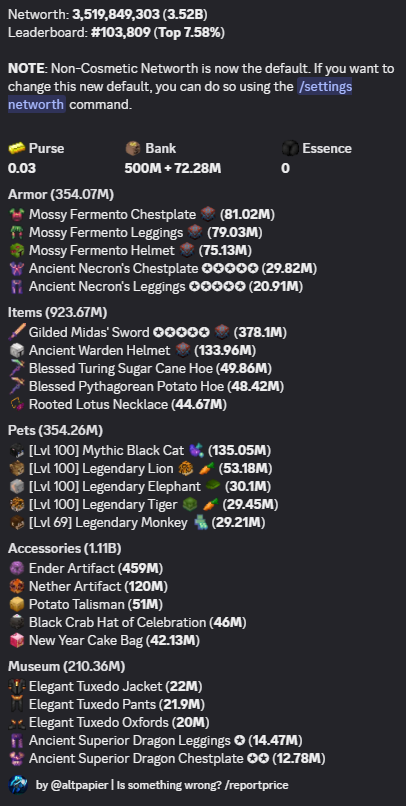406x806 pixels.
Task: Click the altpapier footer avatar
Action: 18,785
